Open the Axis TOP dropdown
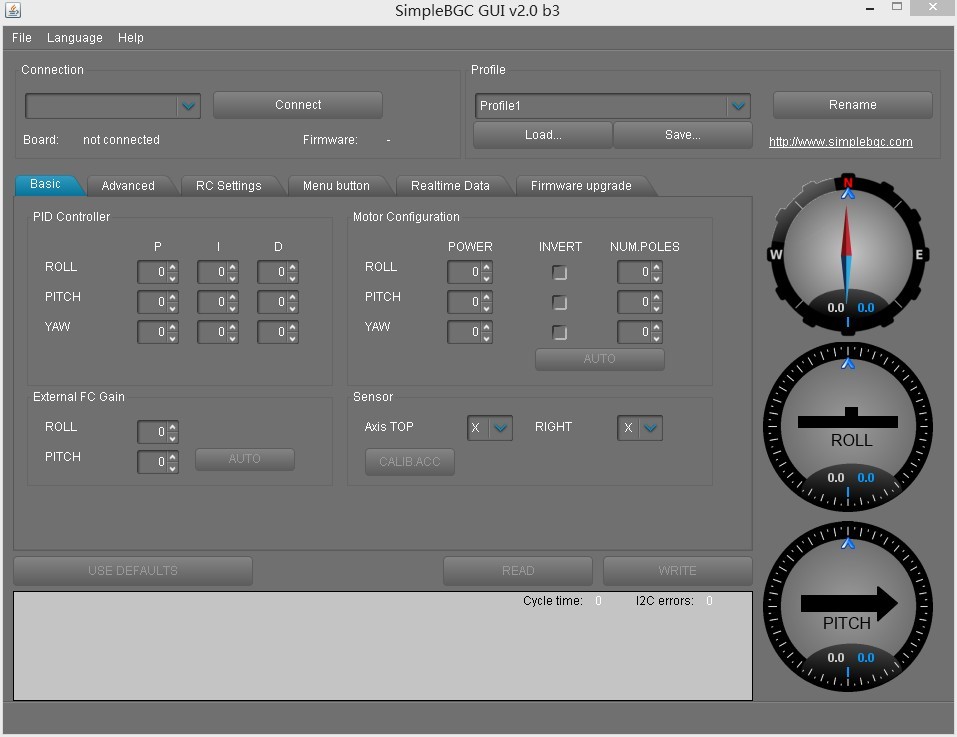The height and width of the screenshot is (737, 957). pyautogui.click(x=501, y=428)
